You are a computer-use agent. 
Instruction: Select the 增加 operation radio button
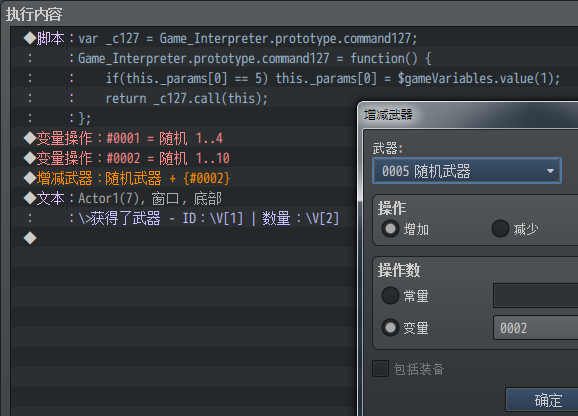point(390,229)
